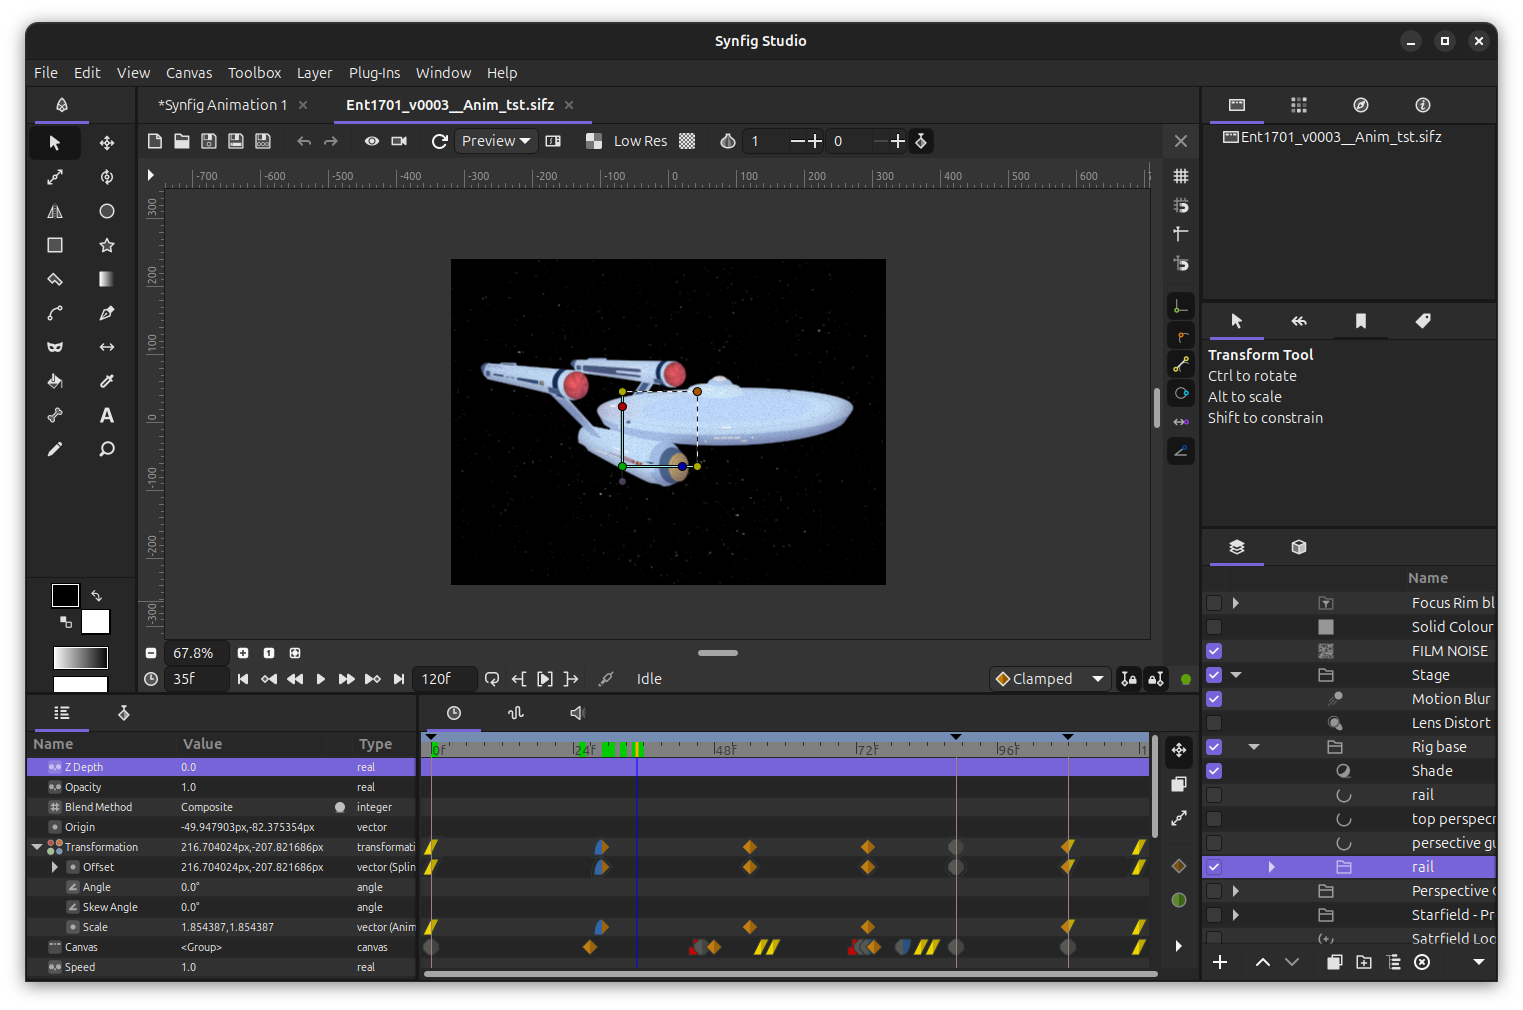
Task: Switch to Synfig Animation 1 tab
Action: [222, 105]
